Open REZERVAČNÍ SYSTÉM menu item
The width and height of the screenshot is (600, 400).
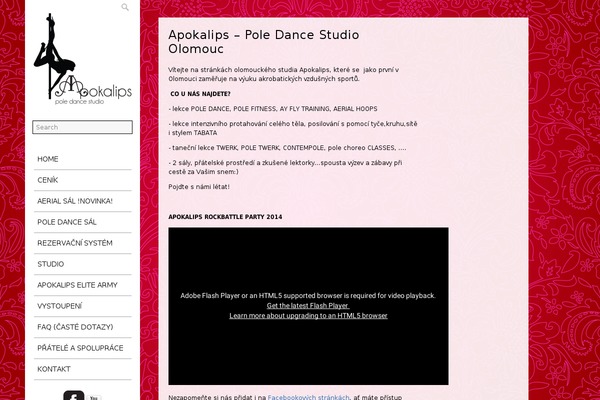click(83, 243)
